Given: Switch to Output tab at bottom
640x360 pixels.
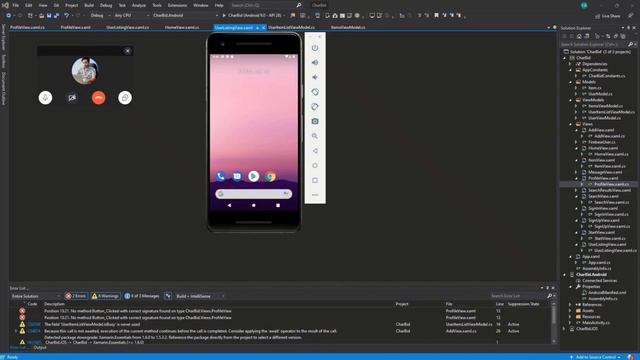Looking at the screenshot, I should point(40,348).
